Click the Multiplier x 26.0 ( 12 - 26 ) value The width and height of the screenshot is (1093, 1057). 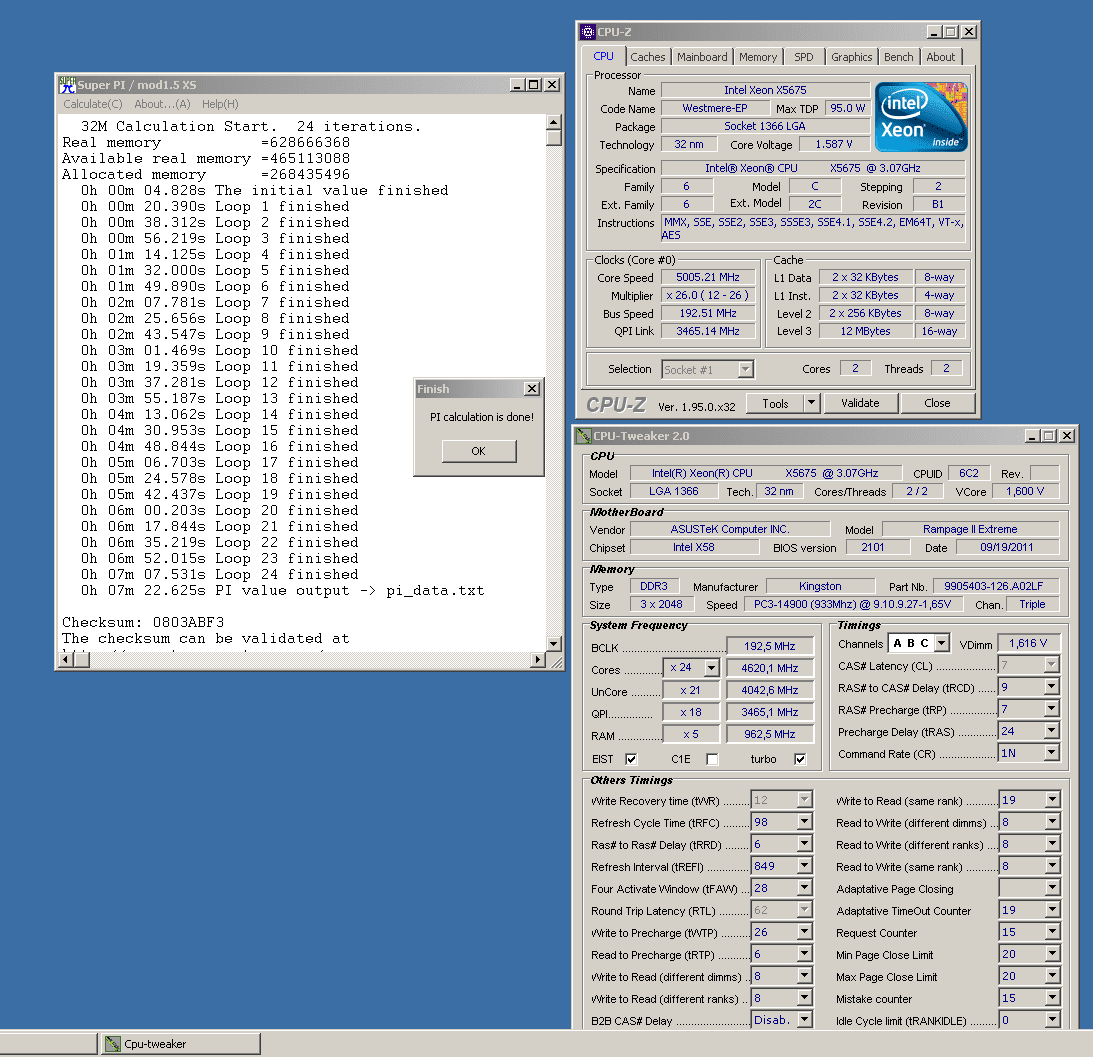point(708,296)
